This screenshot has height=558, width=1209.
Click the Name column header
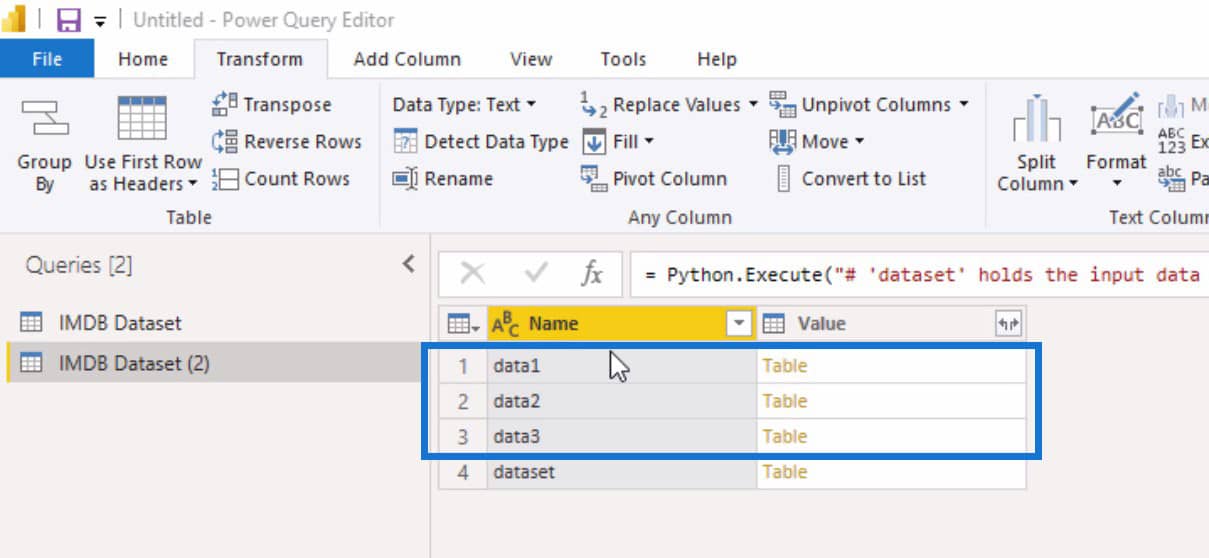(621, 323)
